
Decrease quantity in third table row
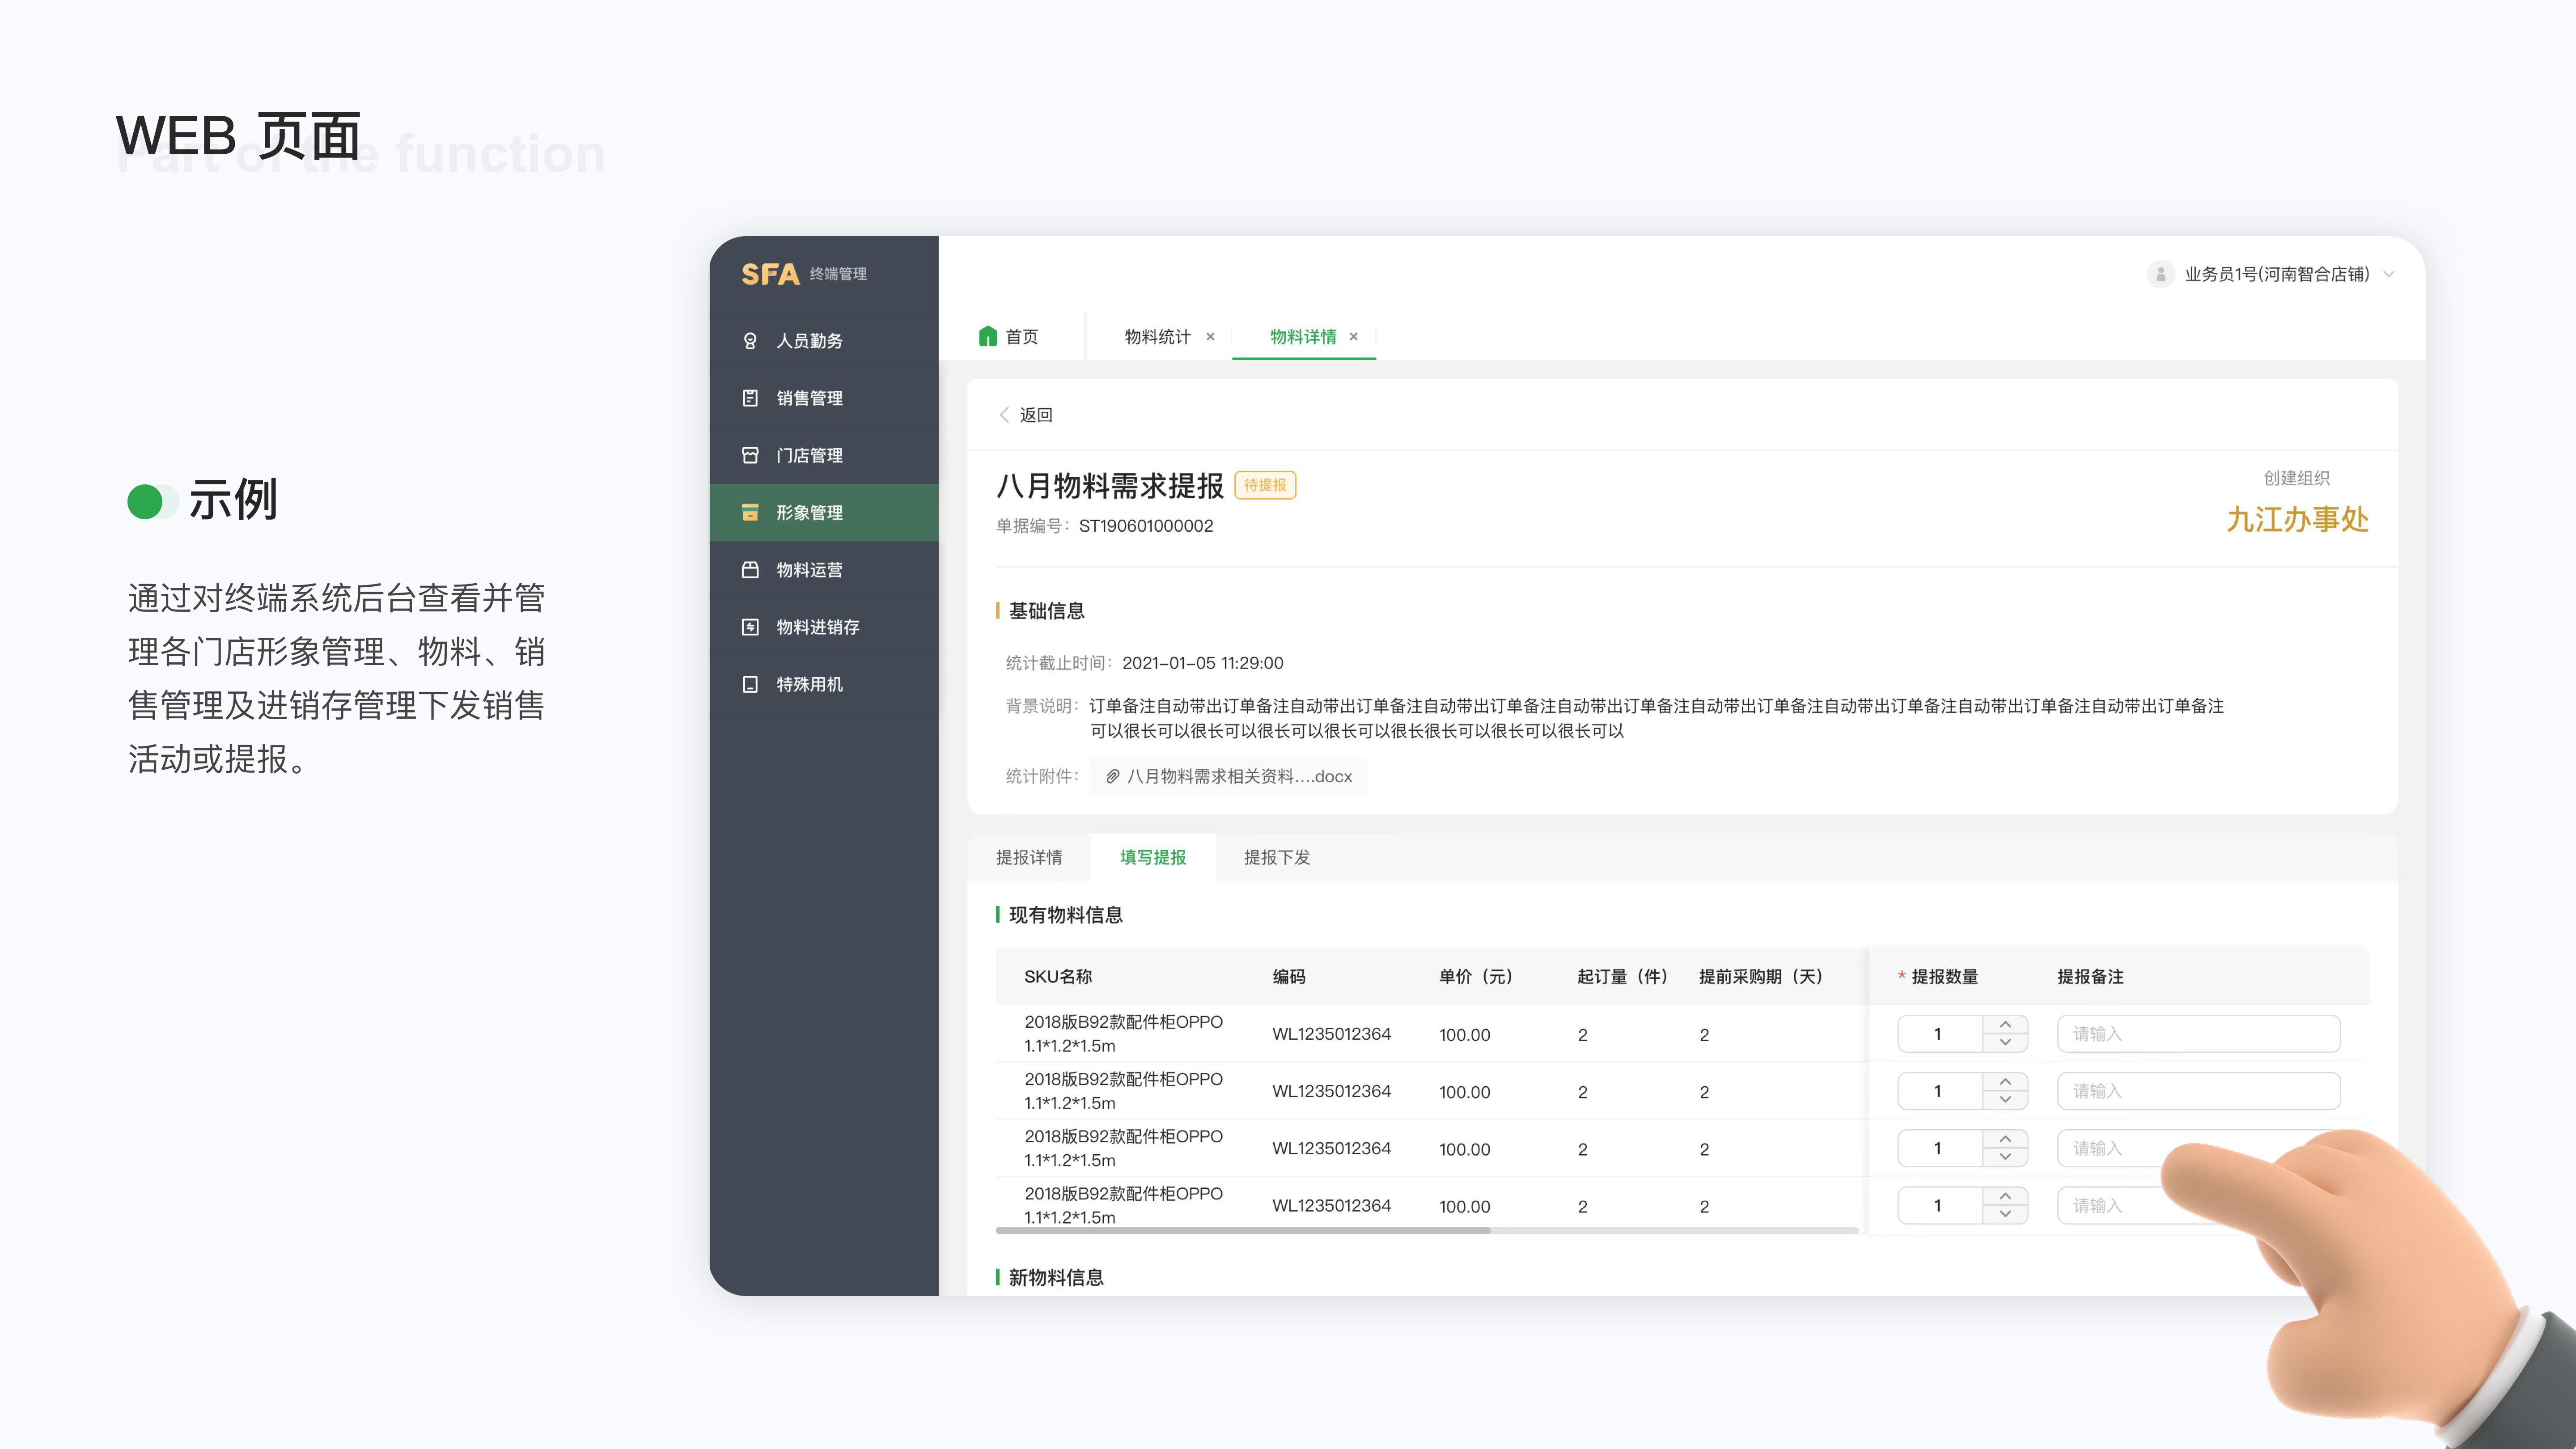click(x=2005, y=1156)
